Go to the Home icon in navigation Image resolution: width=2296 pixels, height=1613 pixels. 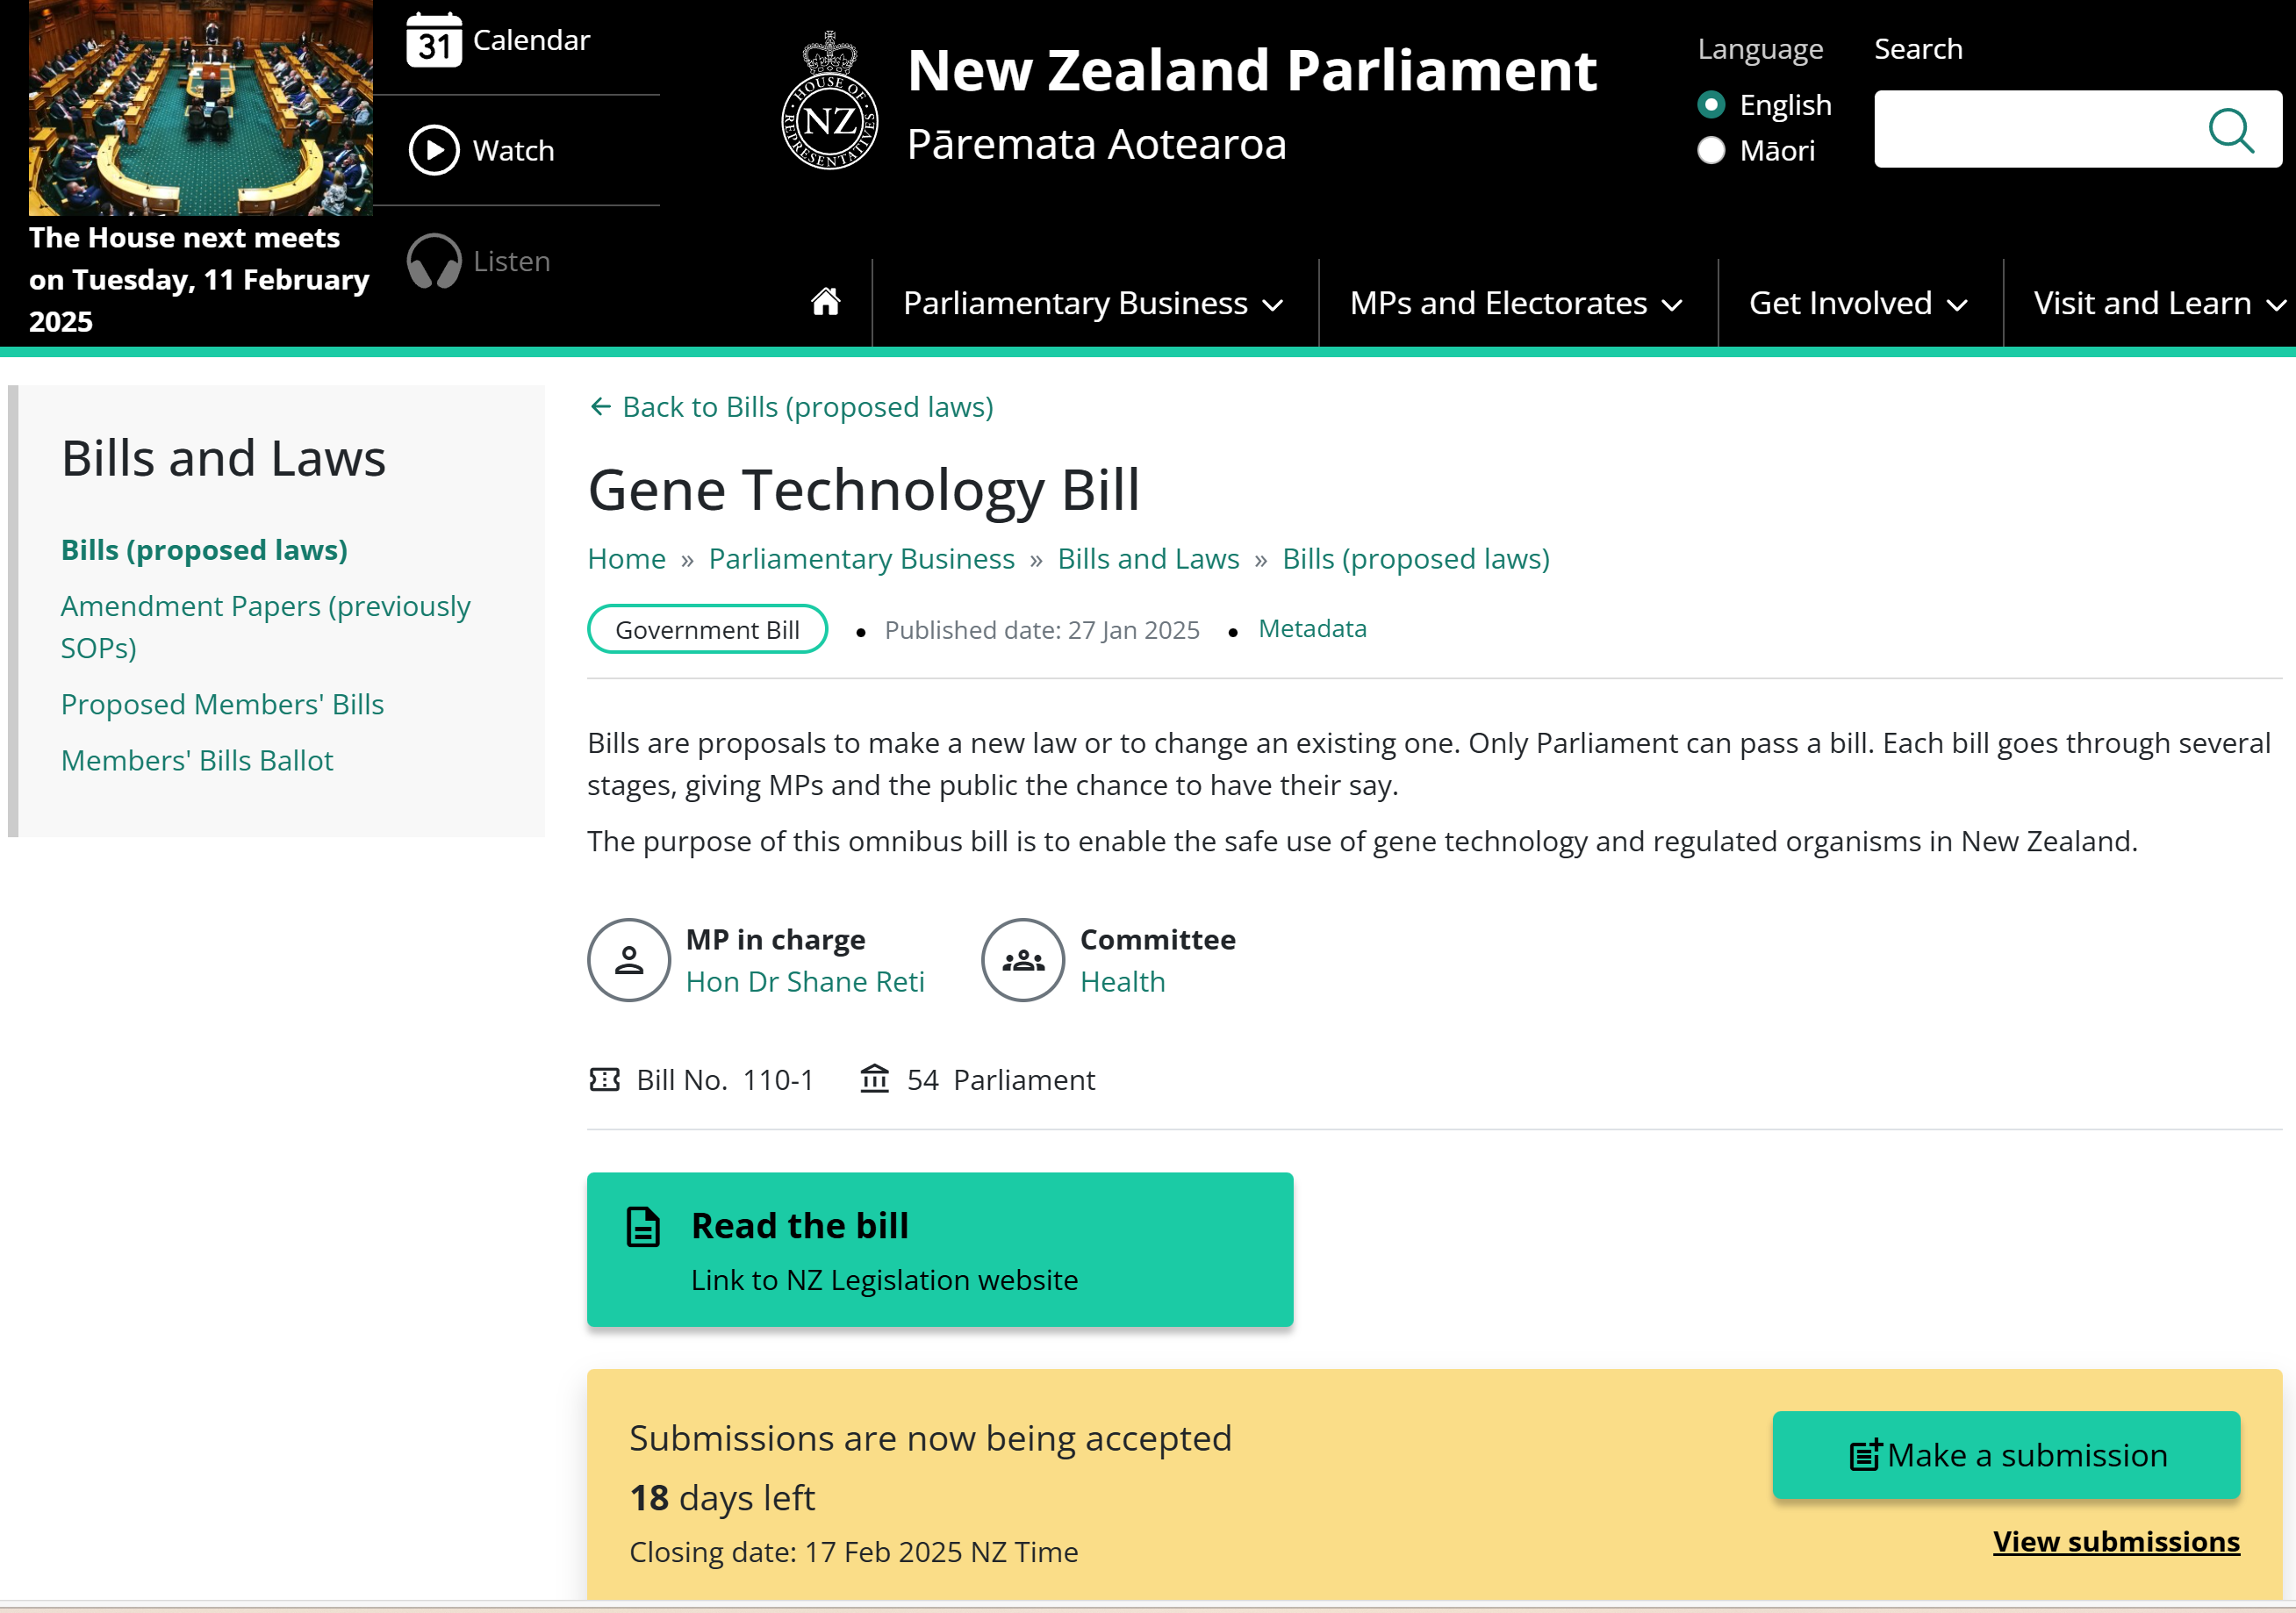(x=826, y=302)
